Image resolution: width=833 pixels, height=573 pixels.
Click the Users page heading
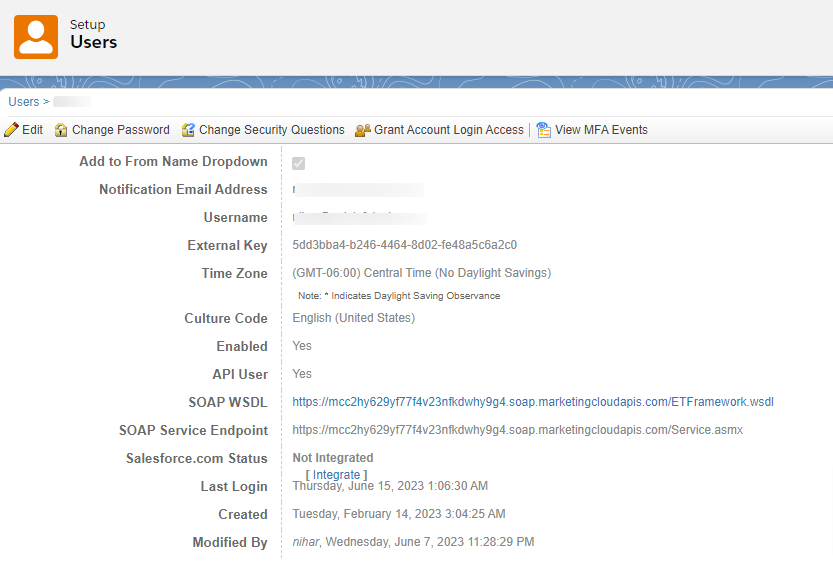click(94, 42)
